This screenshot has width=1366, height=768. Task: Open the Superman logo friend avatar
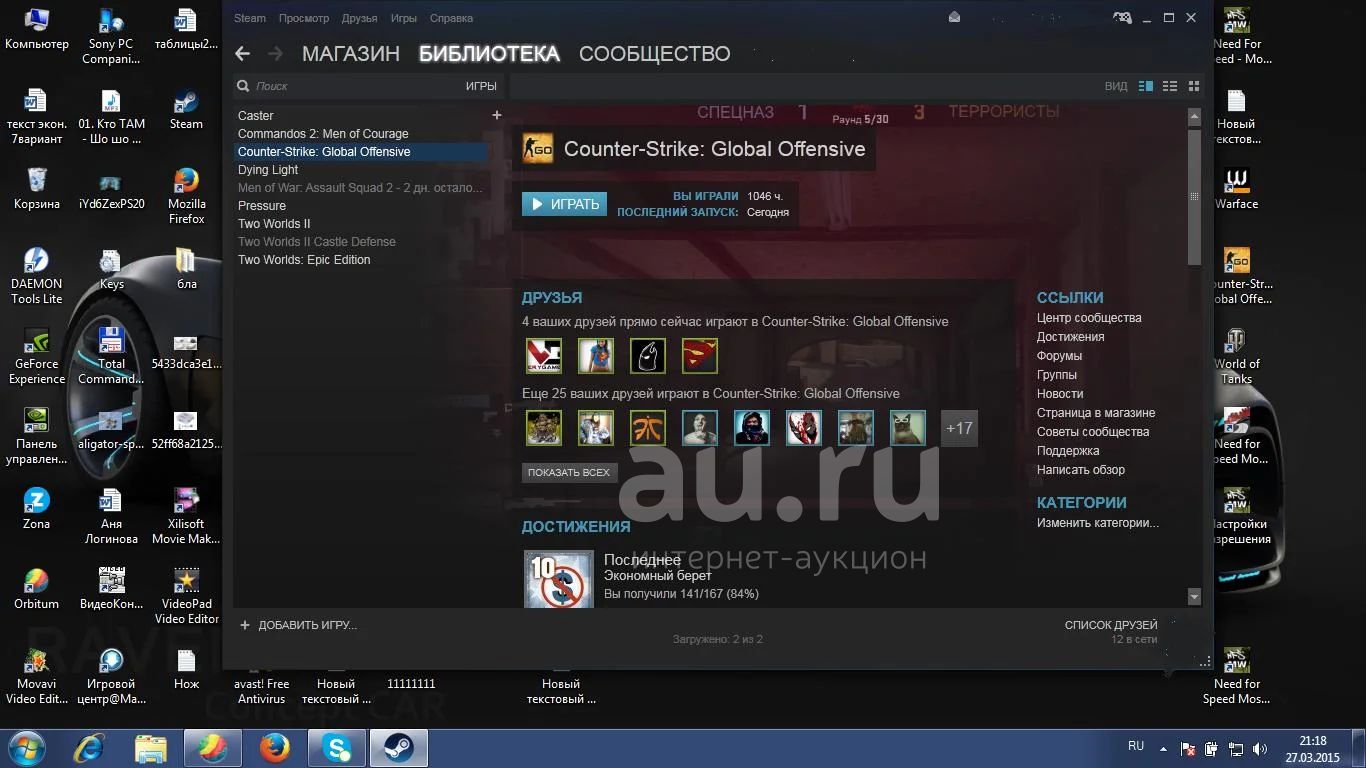point(700,356)
